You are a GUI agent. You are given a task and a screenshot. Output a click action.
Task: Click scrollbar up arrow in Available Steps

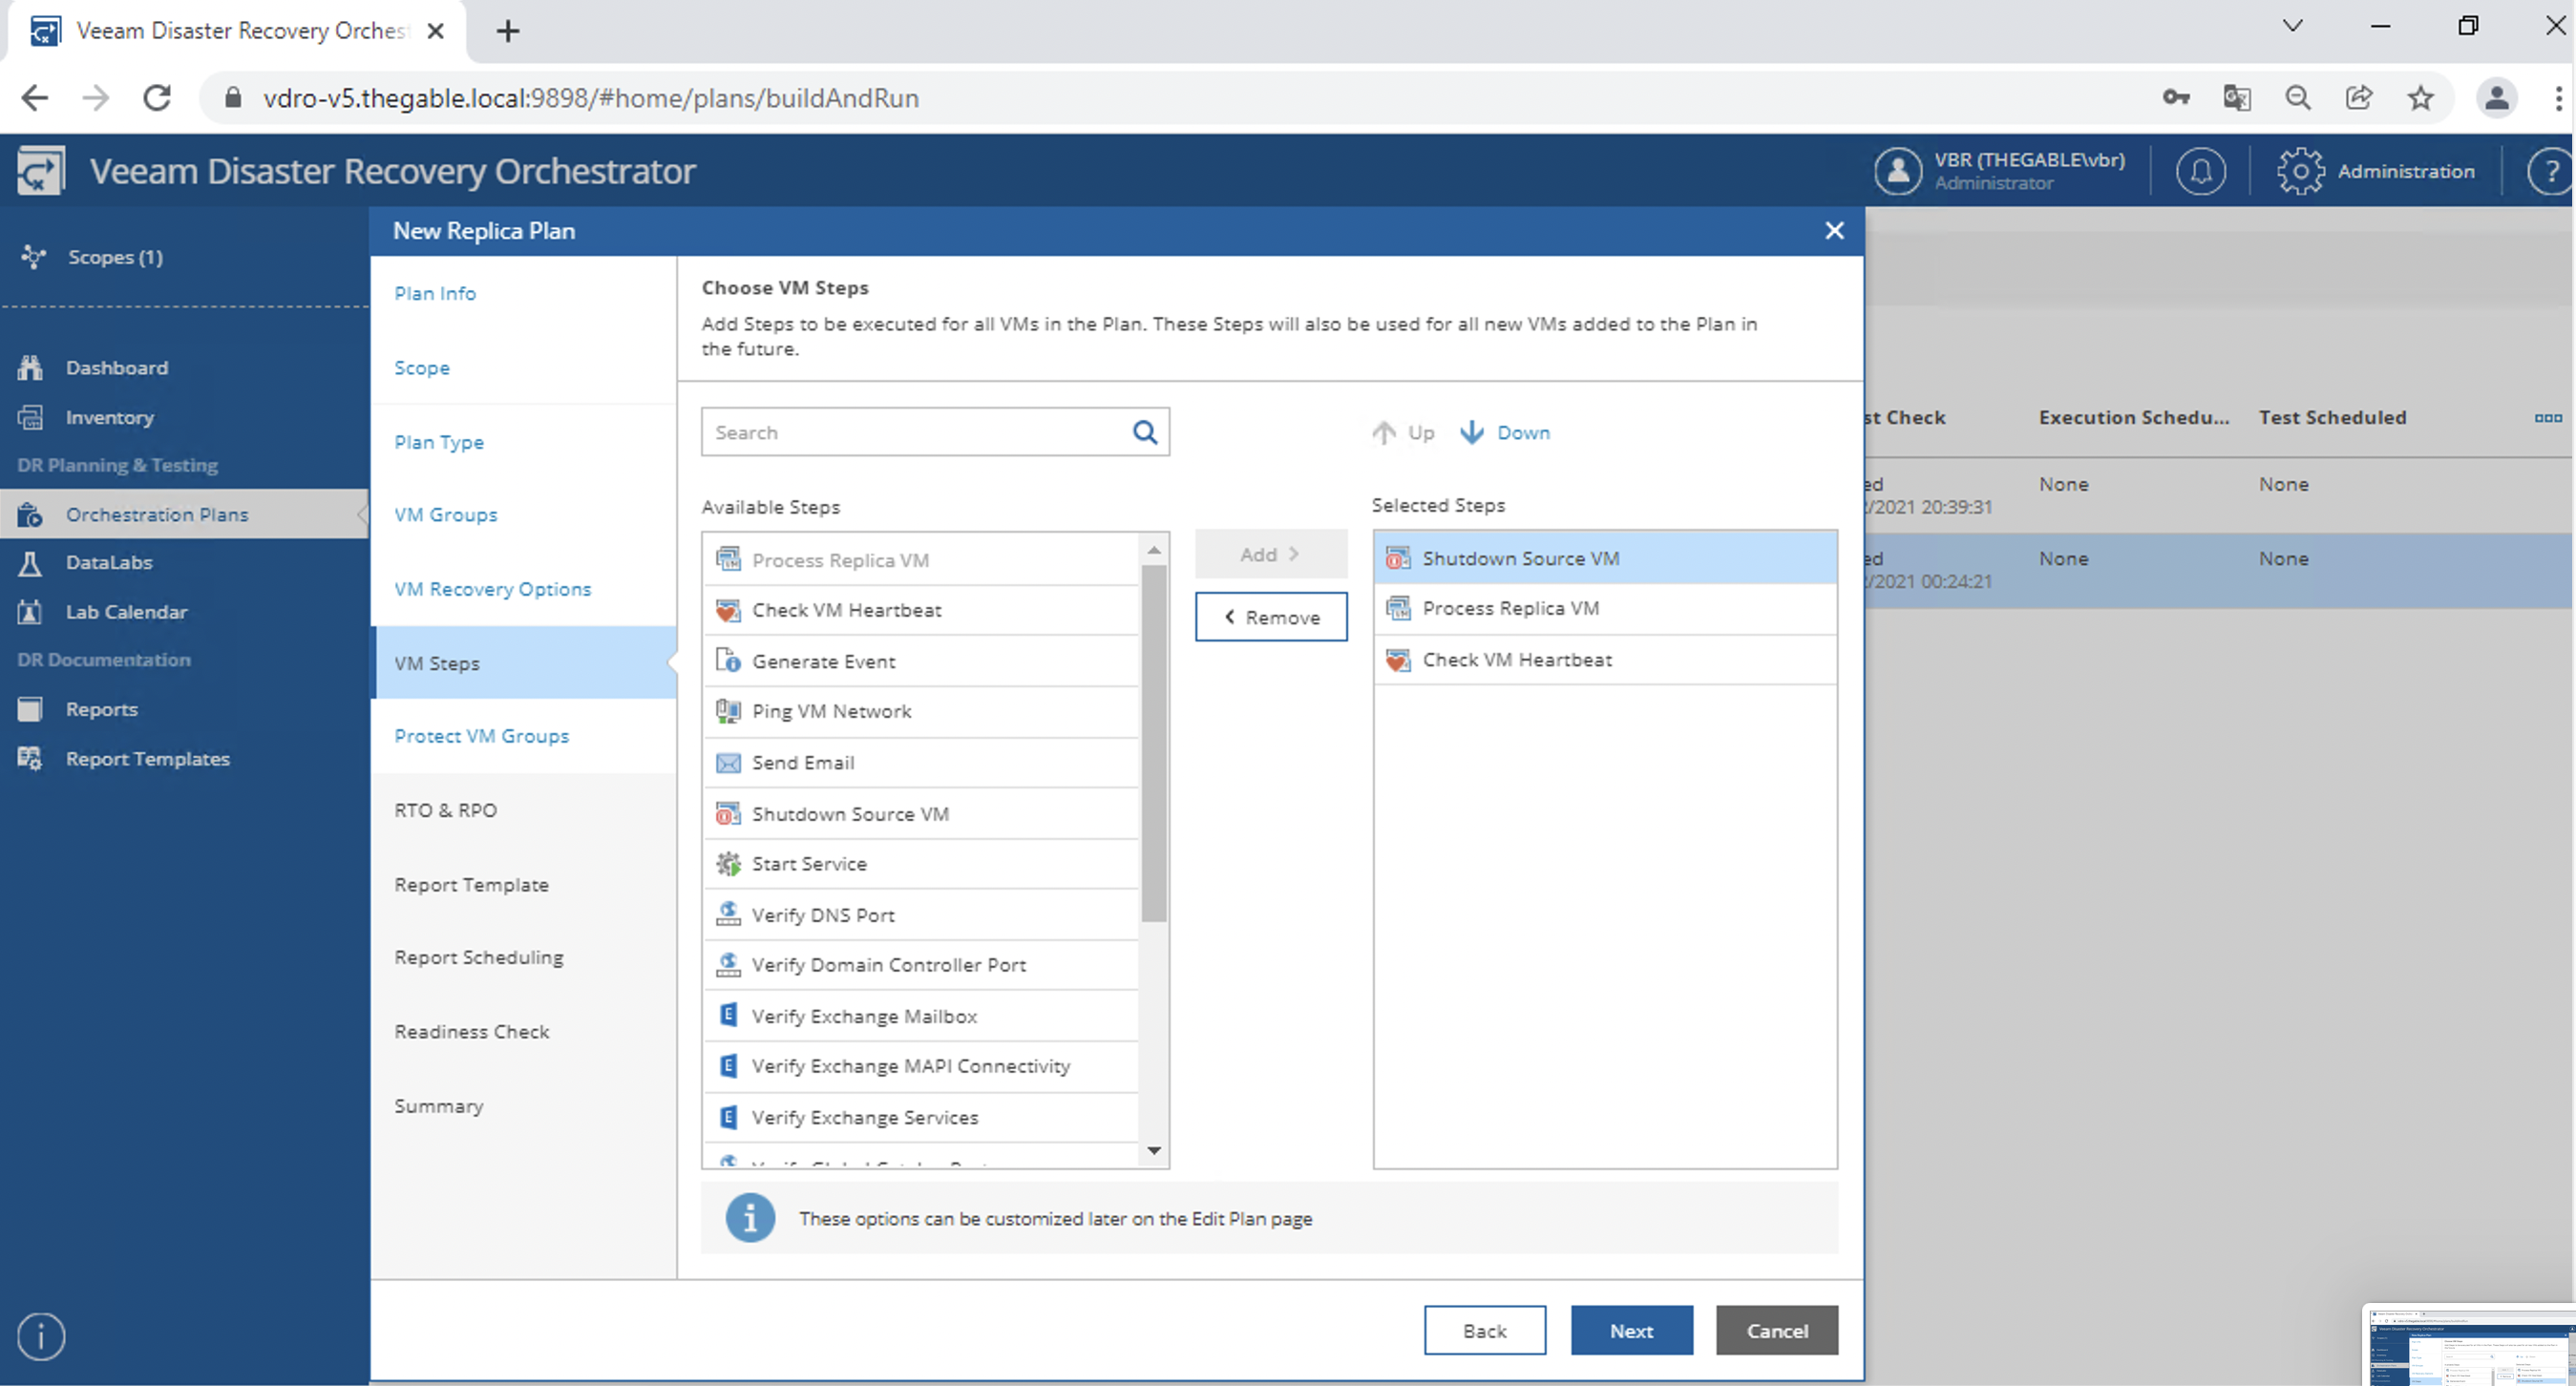[x=1154, y=550]
